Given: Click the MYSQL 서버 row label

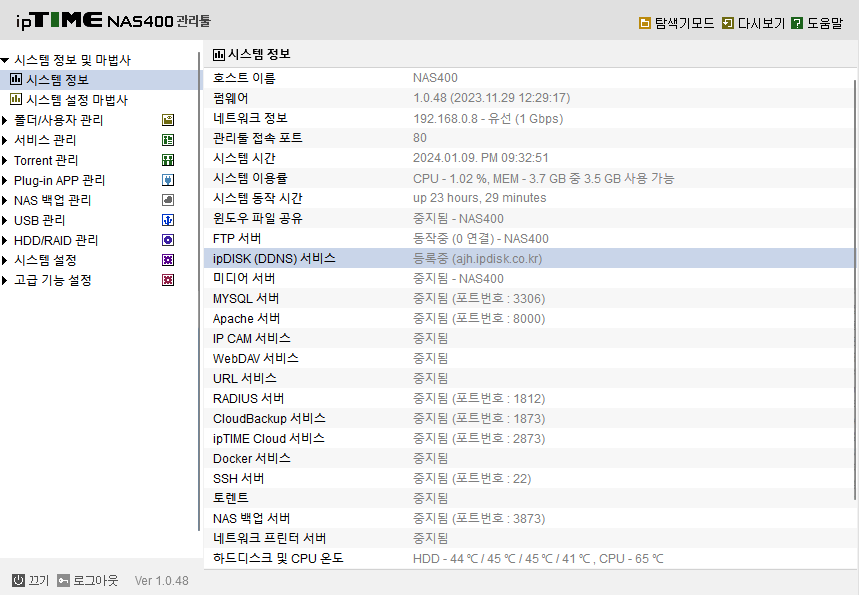Looking at the screenshot, I should pyautogui.click(x=246, y=298).
